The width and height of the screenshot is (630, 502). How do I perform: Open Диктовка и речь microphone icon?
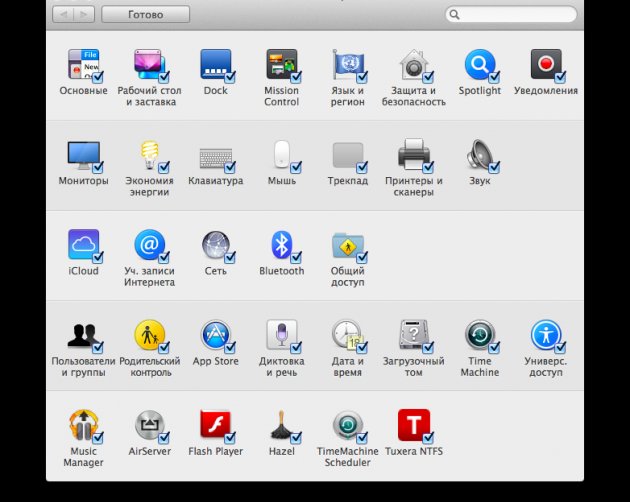pos(282,334)
